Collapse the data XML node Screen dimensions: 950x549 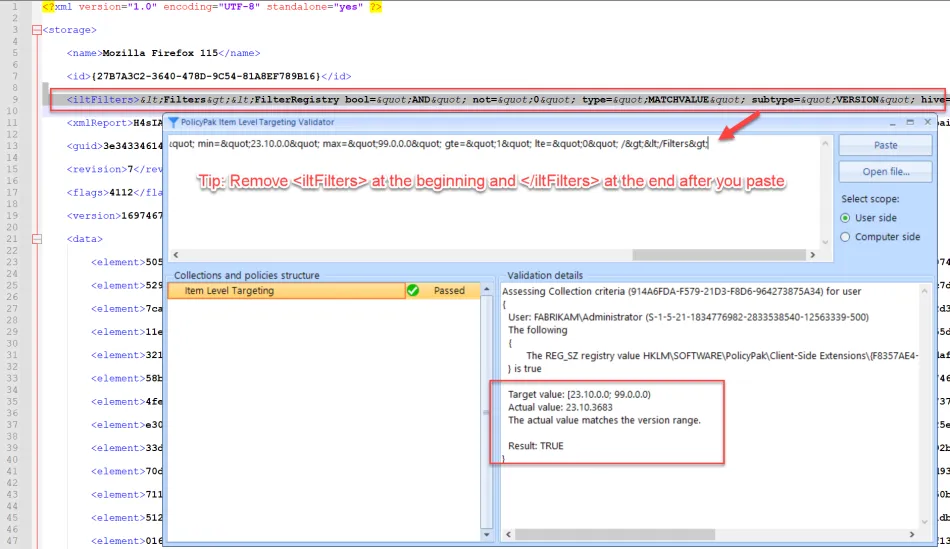click(x=36, y=240)
